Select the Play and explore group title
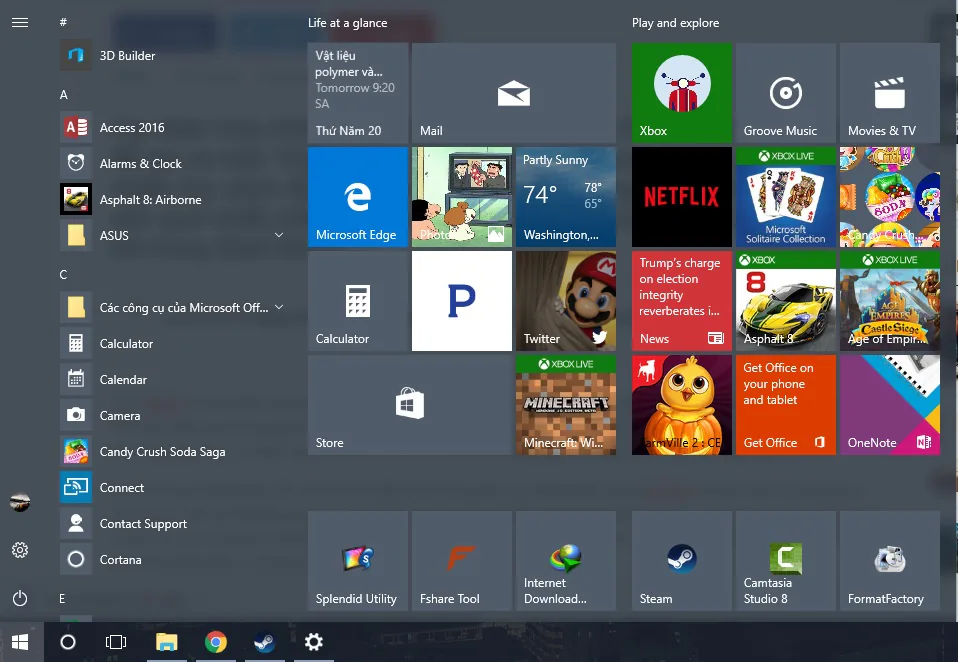The image size is (958, 662). (x=676, y=23)
